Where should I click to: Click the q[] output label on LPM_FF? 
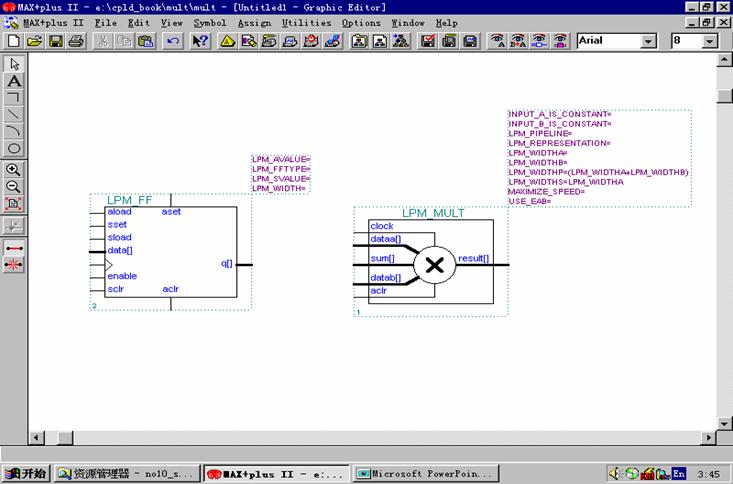coord(227,263)
